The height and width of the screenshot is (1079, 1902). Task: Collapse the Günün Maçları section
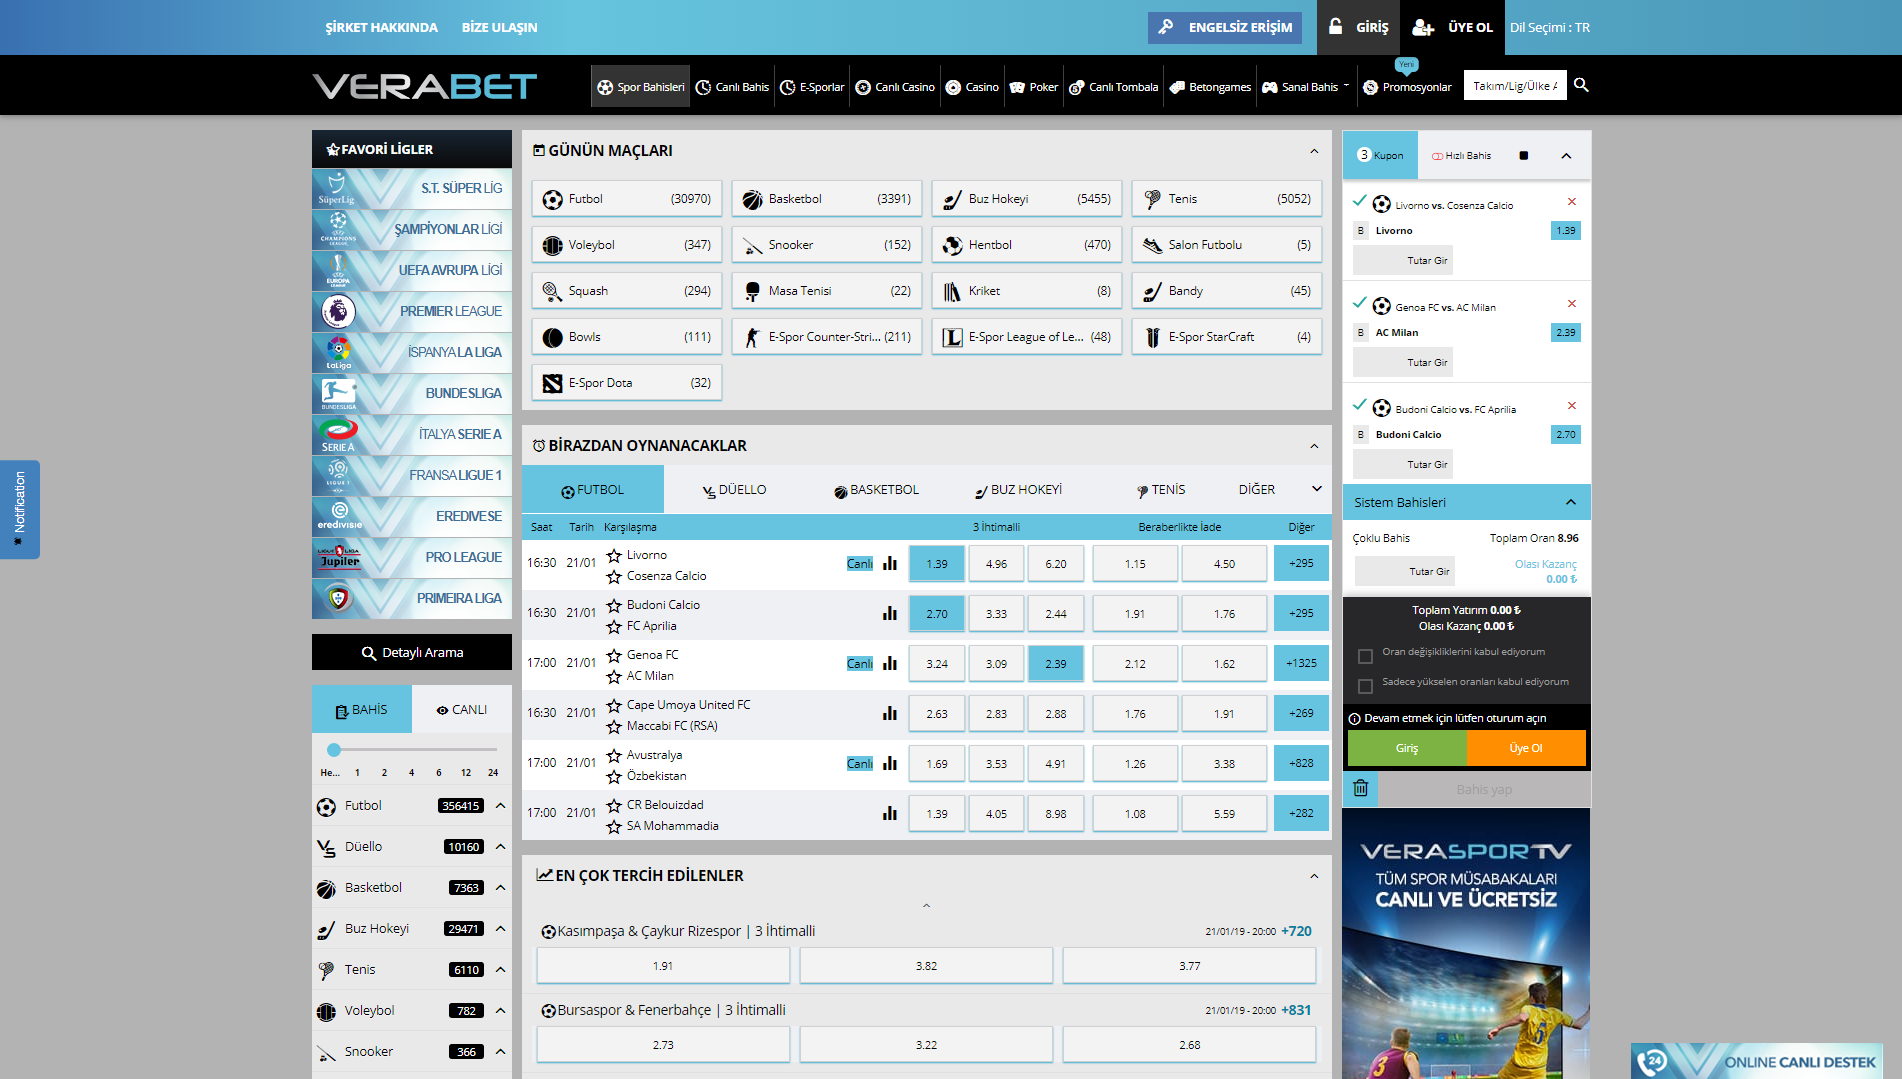(x=1314, y=151)
